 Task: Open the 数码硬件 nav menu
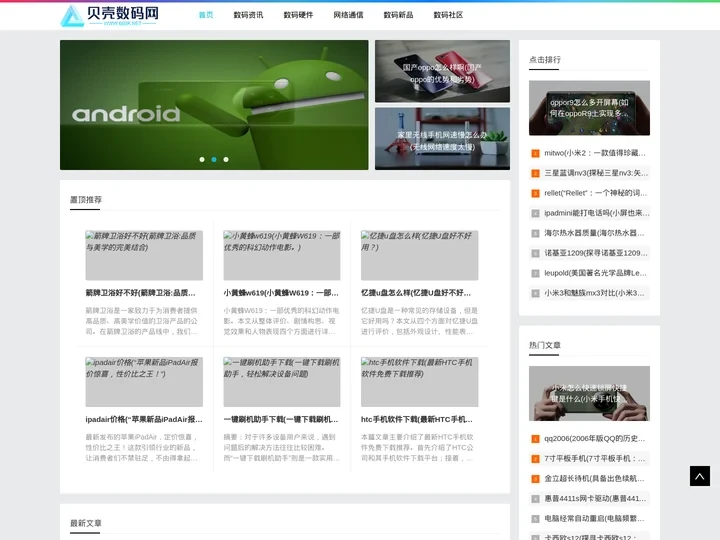[x=298, y=15]
